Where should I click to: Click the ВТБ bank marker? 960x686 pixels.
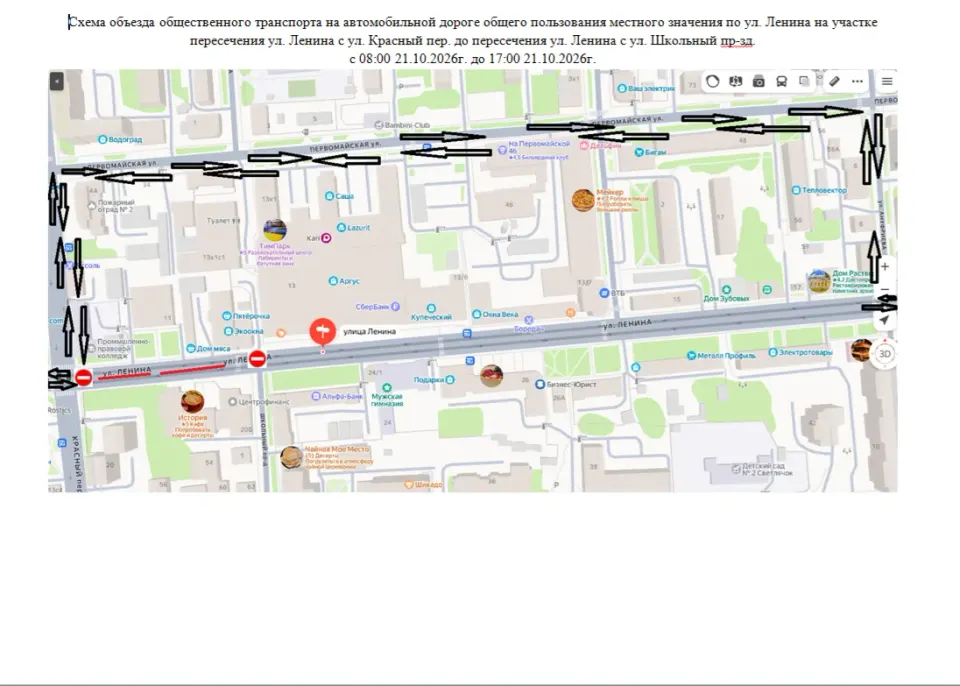[604, 293]
